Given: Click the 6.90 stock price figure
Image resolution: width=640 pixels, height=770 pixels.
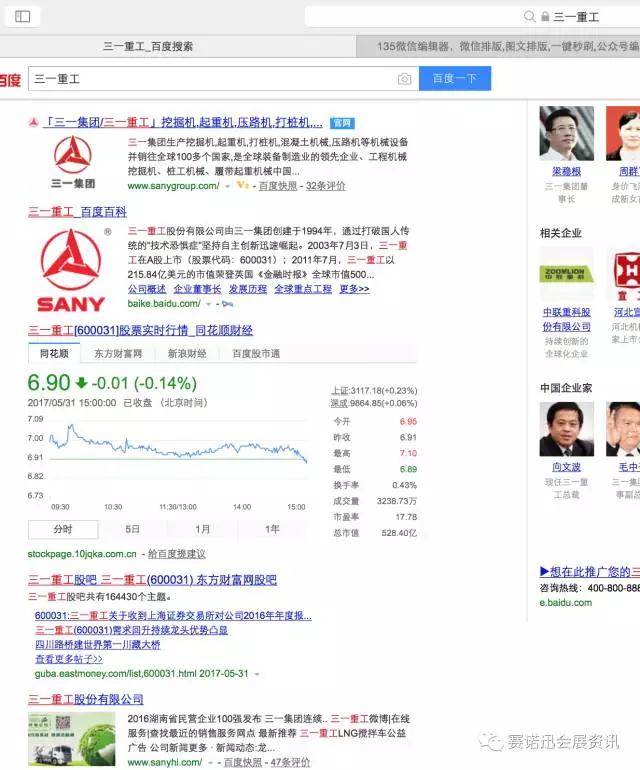Looking at the screenshot, I should [49, 383].
